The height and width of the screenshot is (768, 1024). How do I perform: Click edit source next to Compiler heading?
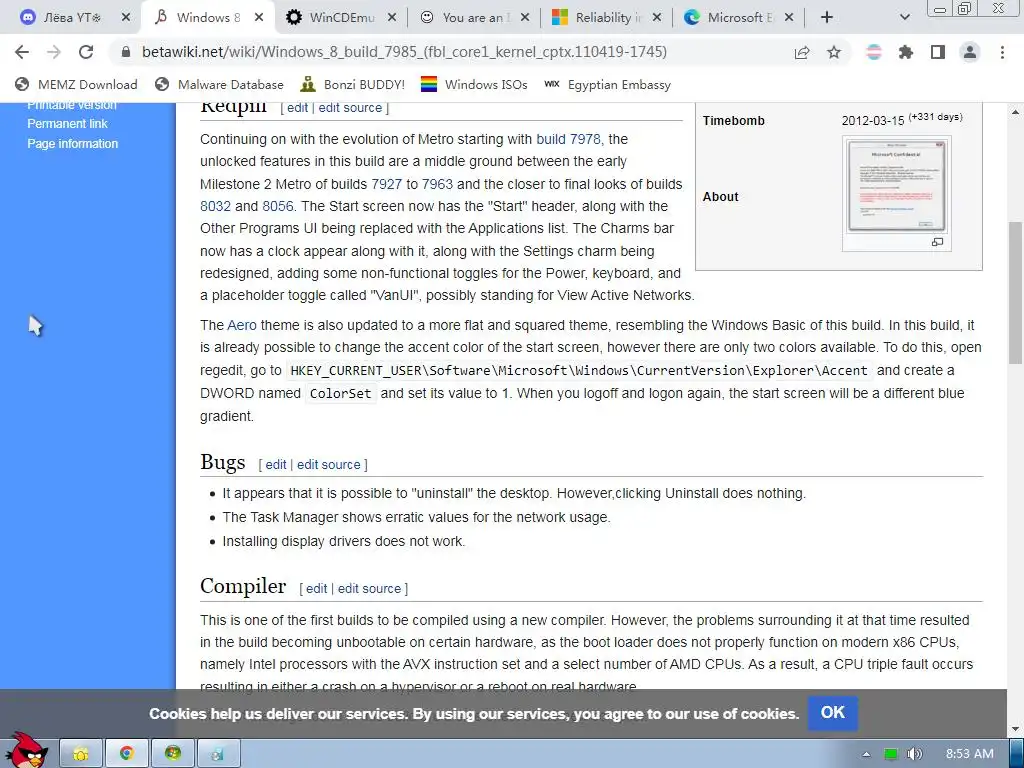370,588
